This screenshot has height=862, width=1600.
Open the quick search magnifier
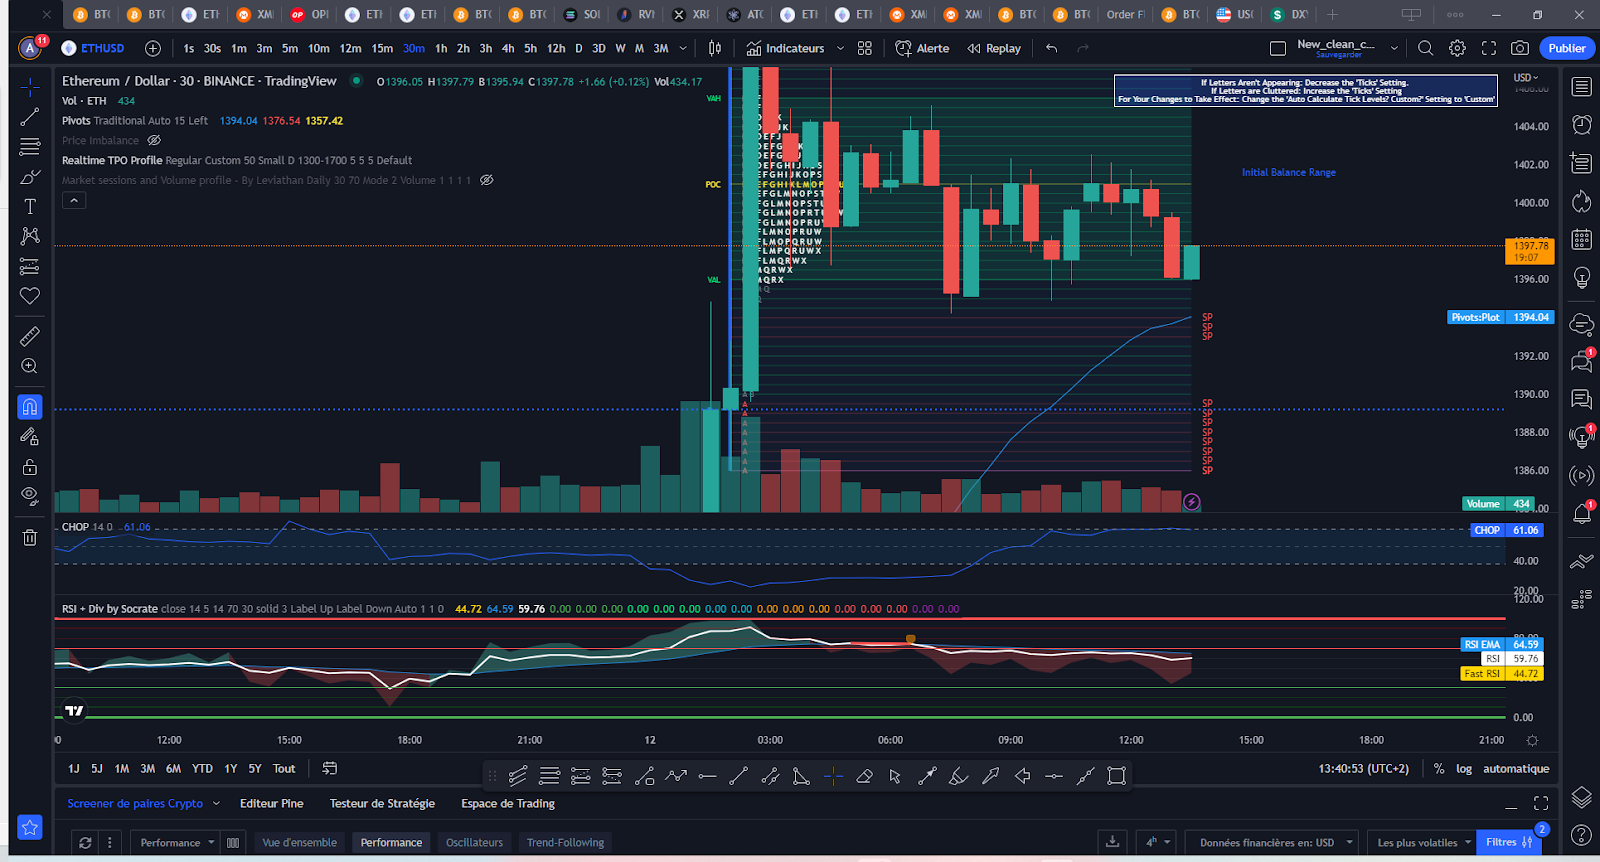pyautogui.click(x=1426, y=48)
